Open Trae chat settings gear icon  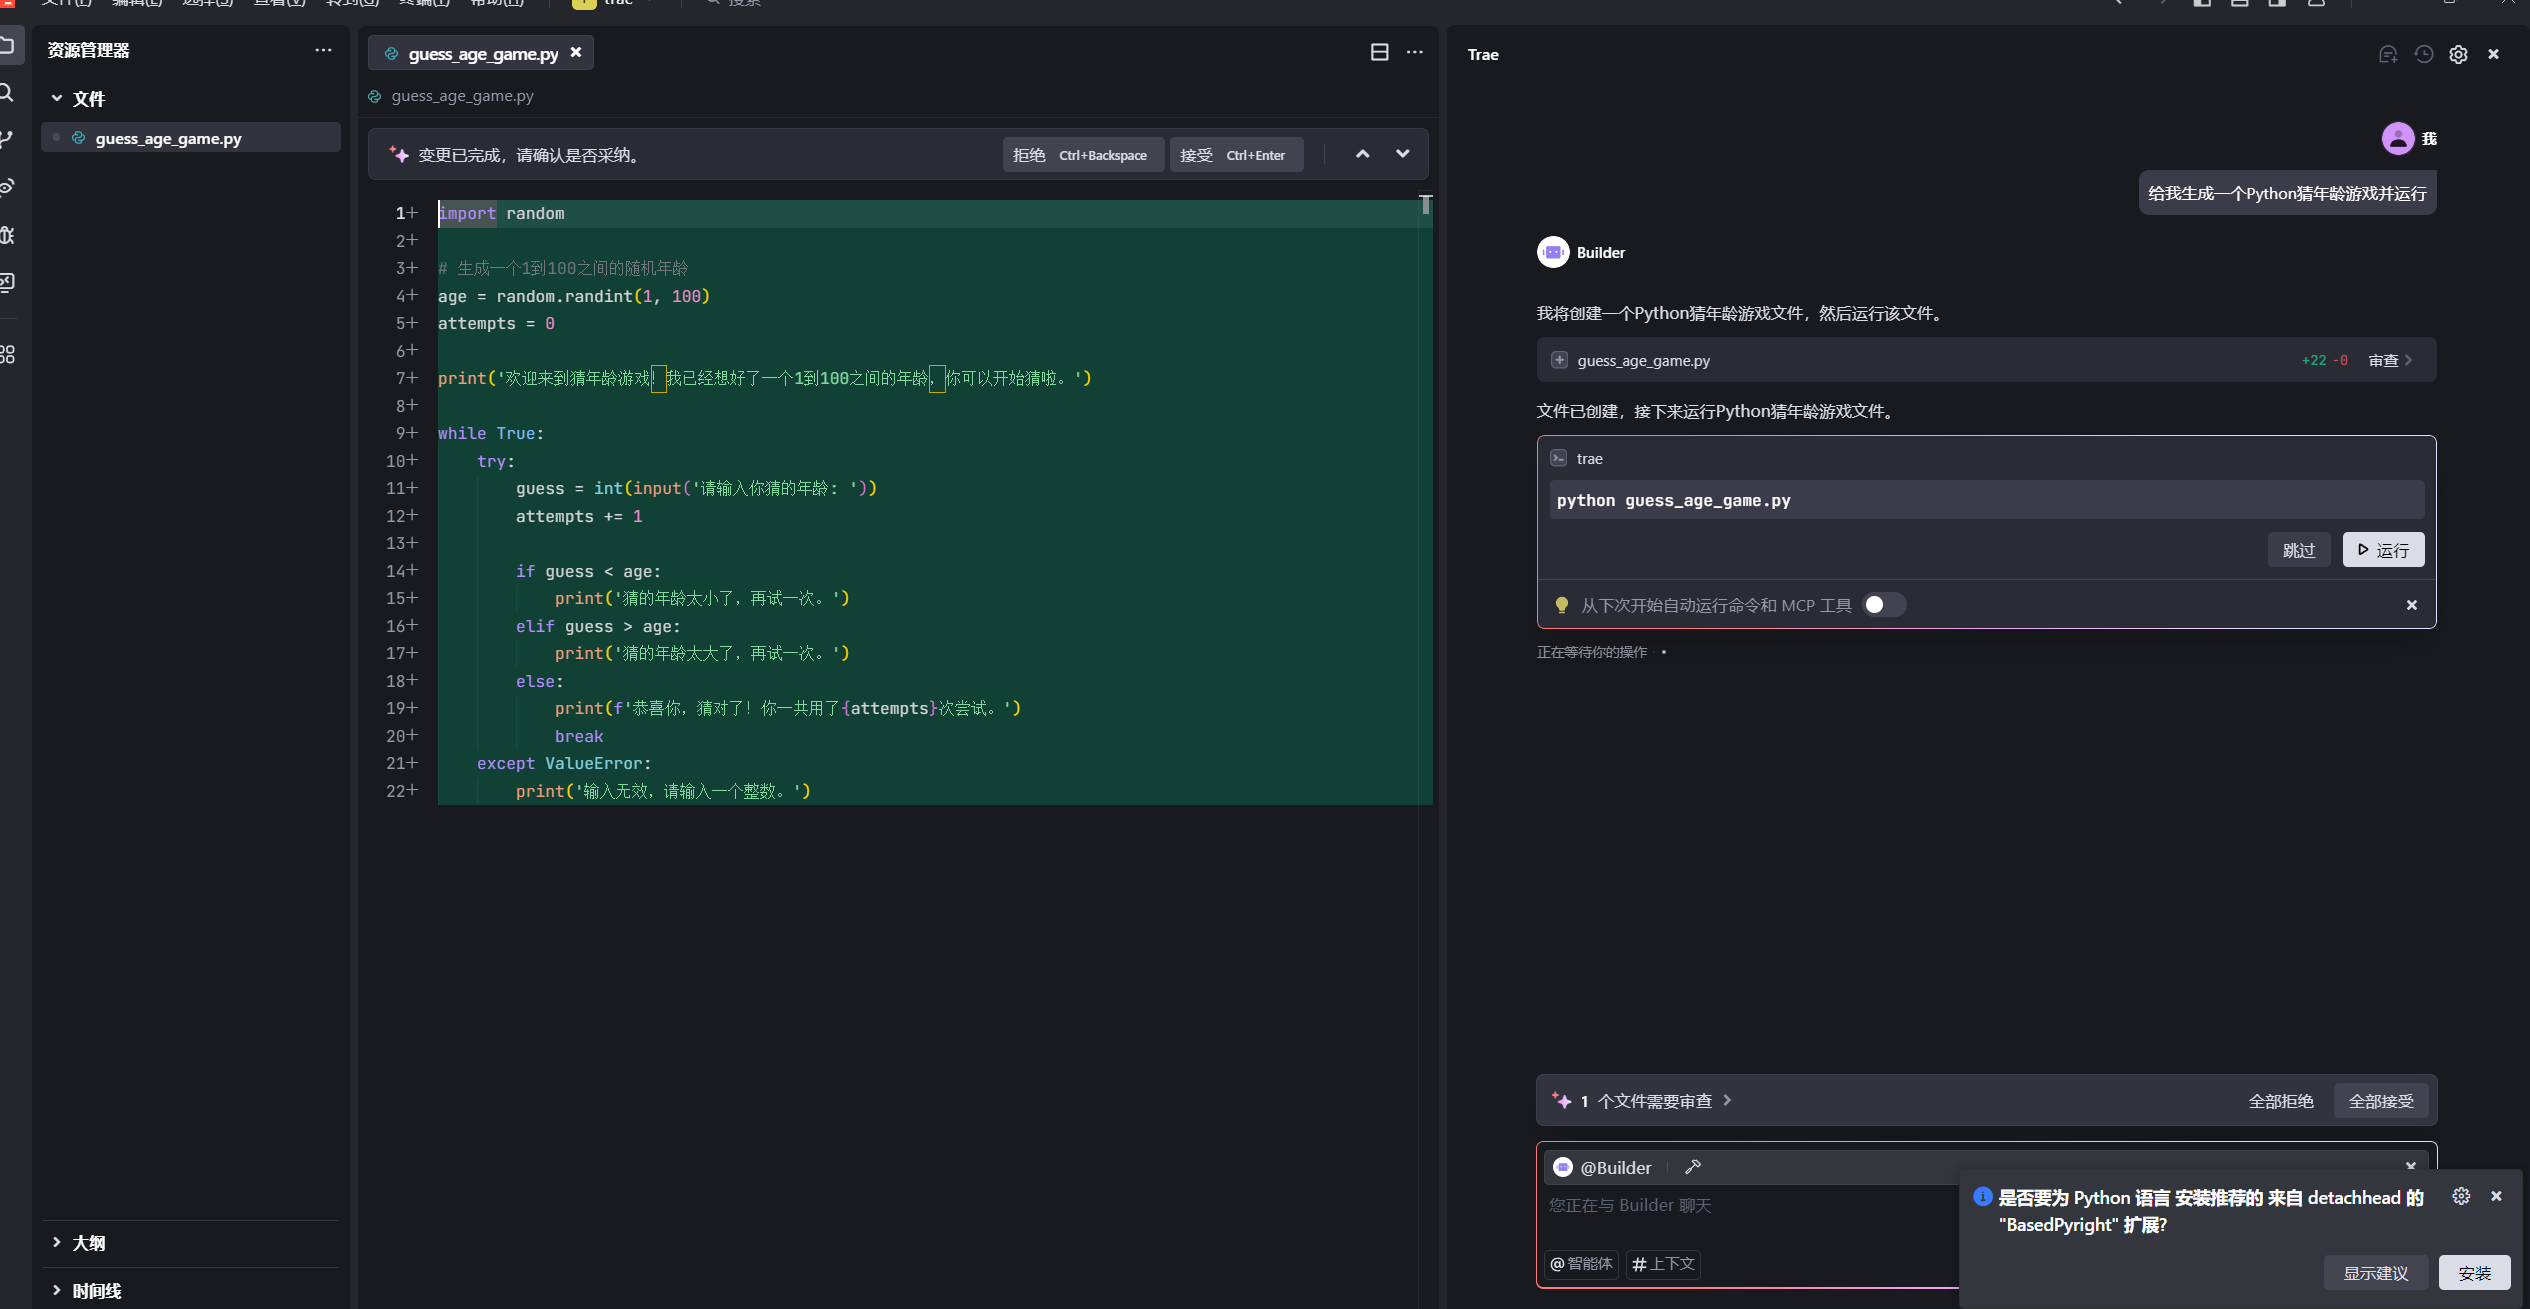(2458, 55)
